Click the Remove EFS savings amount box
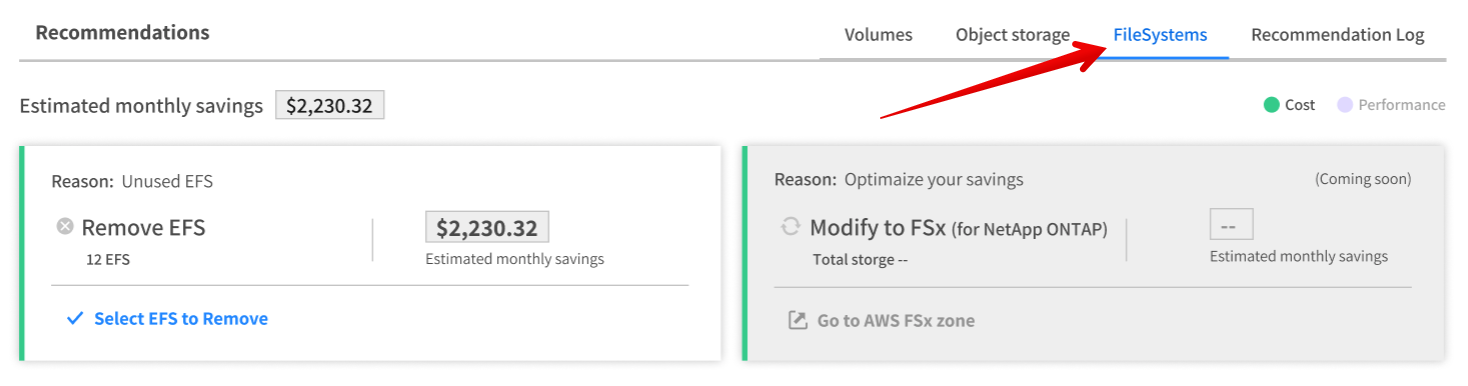The width and height of the screenshot is (1468, 386). [x=487, y=227]
